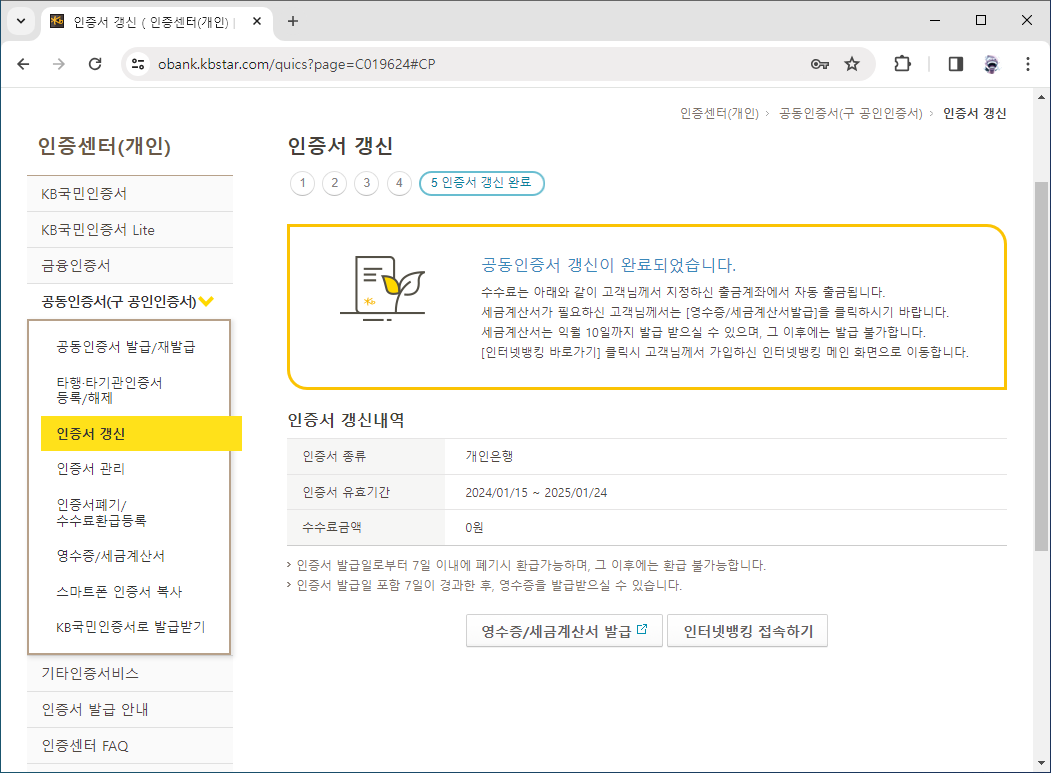Screen dimensions: 1051x773
Task: Click the fee amount value 0원
Action: coord(474,528)
